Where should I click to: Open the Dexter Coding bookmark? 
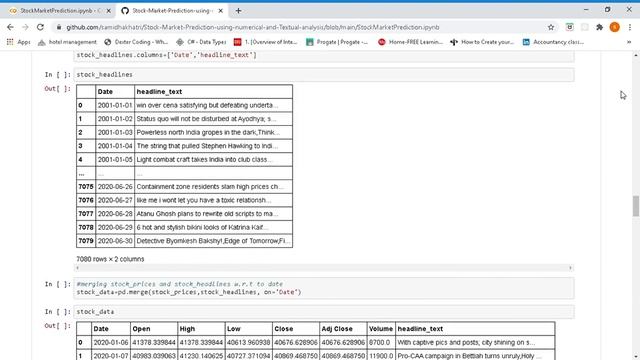[x=136, y=42]
